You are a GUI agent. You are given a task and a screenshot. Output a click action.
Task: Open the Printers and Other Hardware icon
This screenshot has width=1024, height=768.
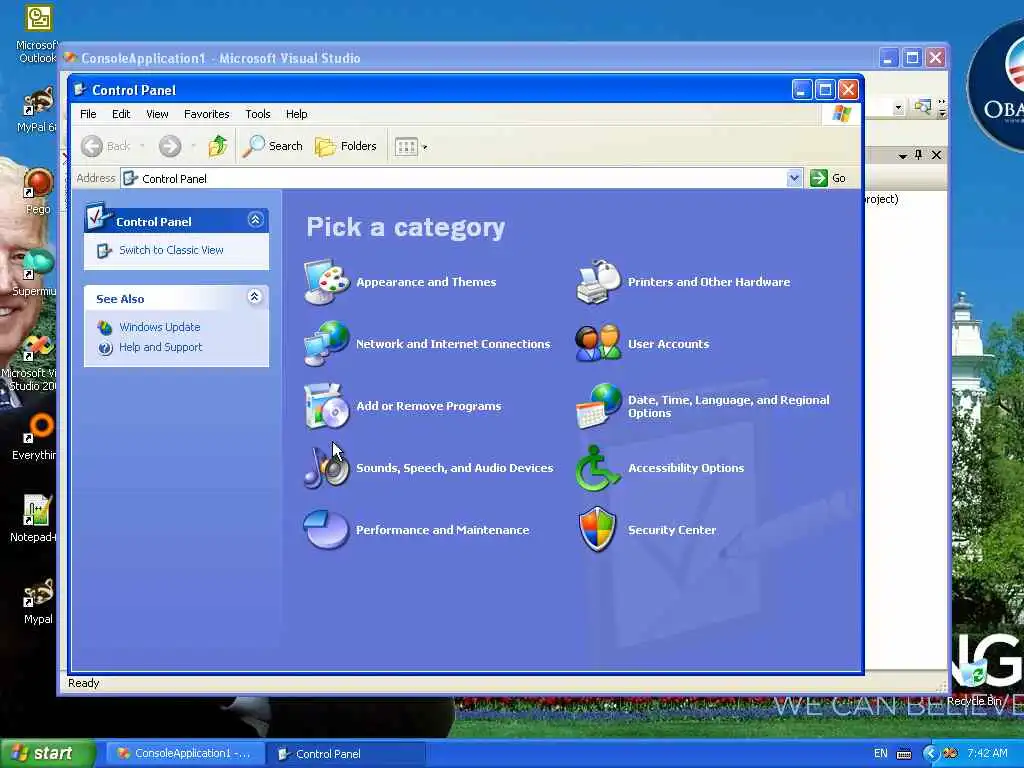(598, 281)
